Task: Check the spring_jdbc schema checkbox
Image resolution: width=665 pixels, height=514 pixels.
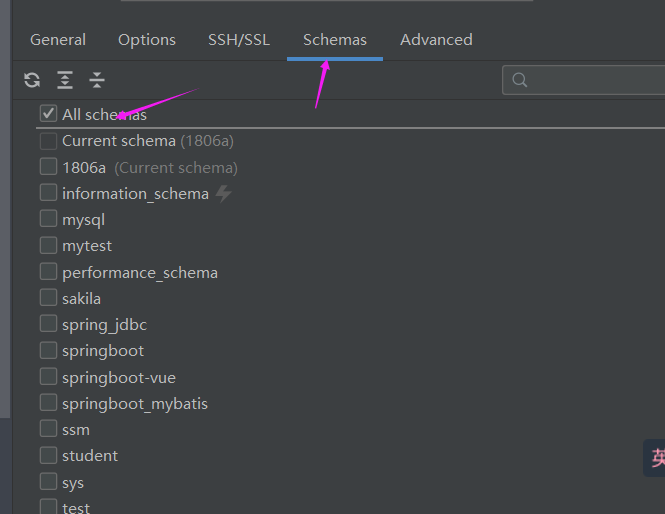Action: click(48, 324)
